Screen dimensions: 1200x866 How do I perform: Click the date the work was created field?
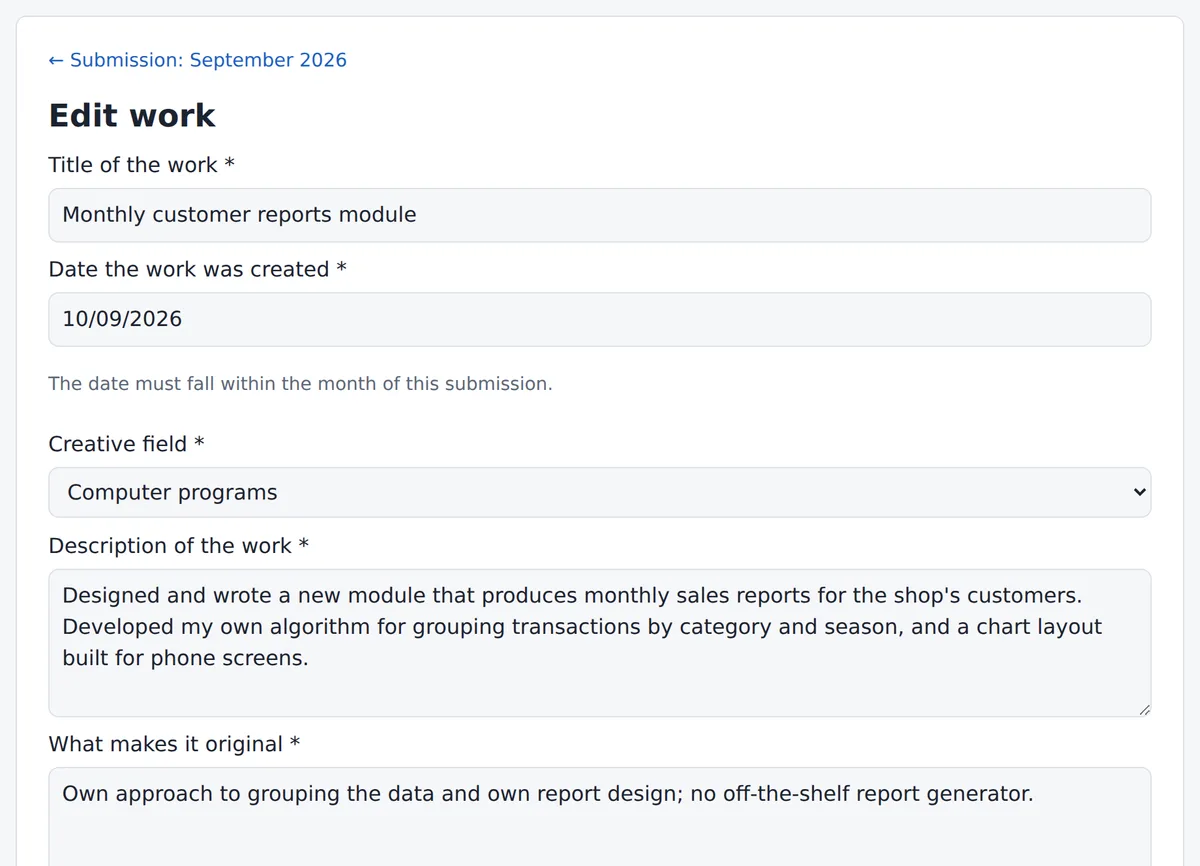click(600, 319)
